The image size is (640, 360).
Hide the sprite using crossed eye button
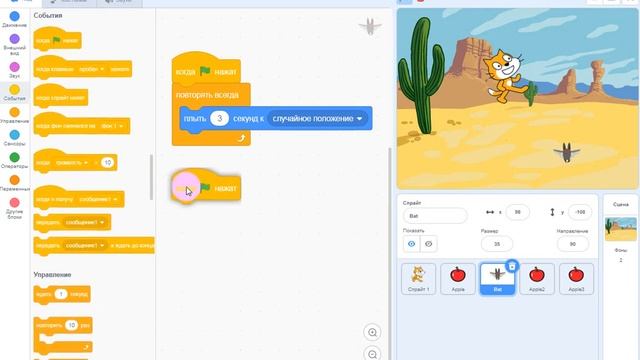pyautogui.click(x=428, y=244)
